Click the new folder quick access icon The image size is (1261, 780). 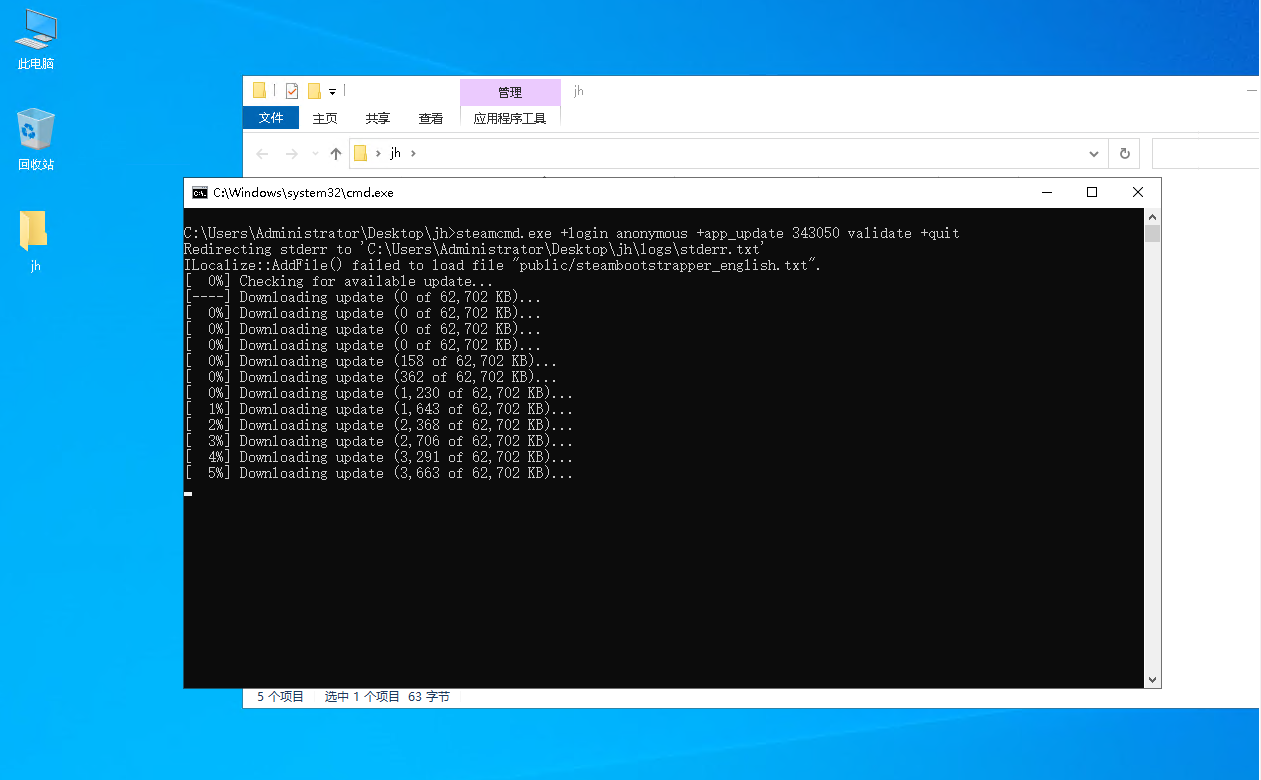[x=314, y=91]
